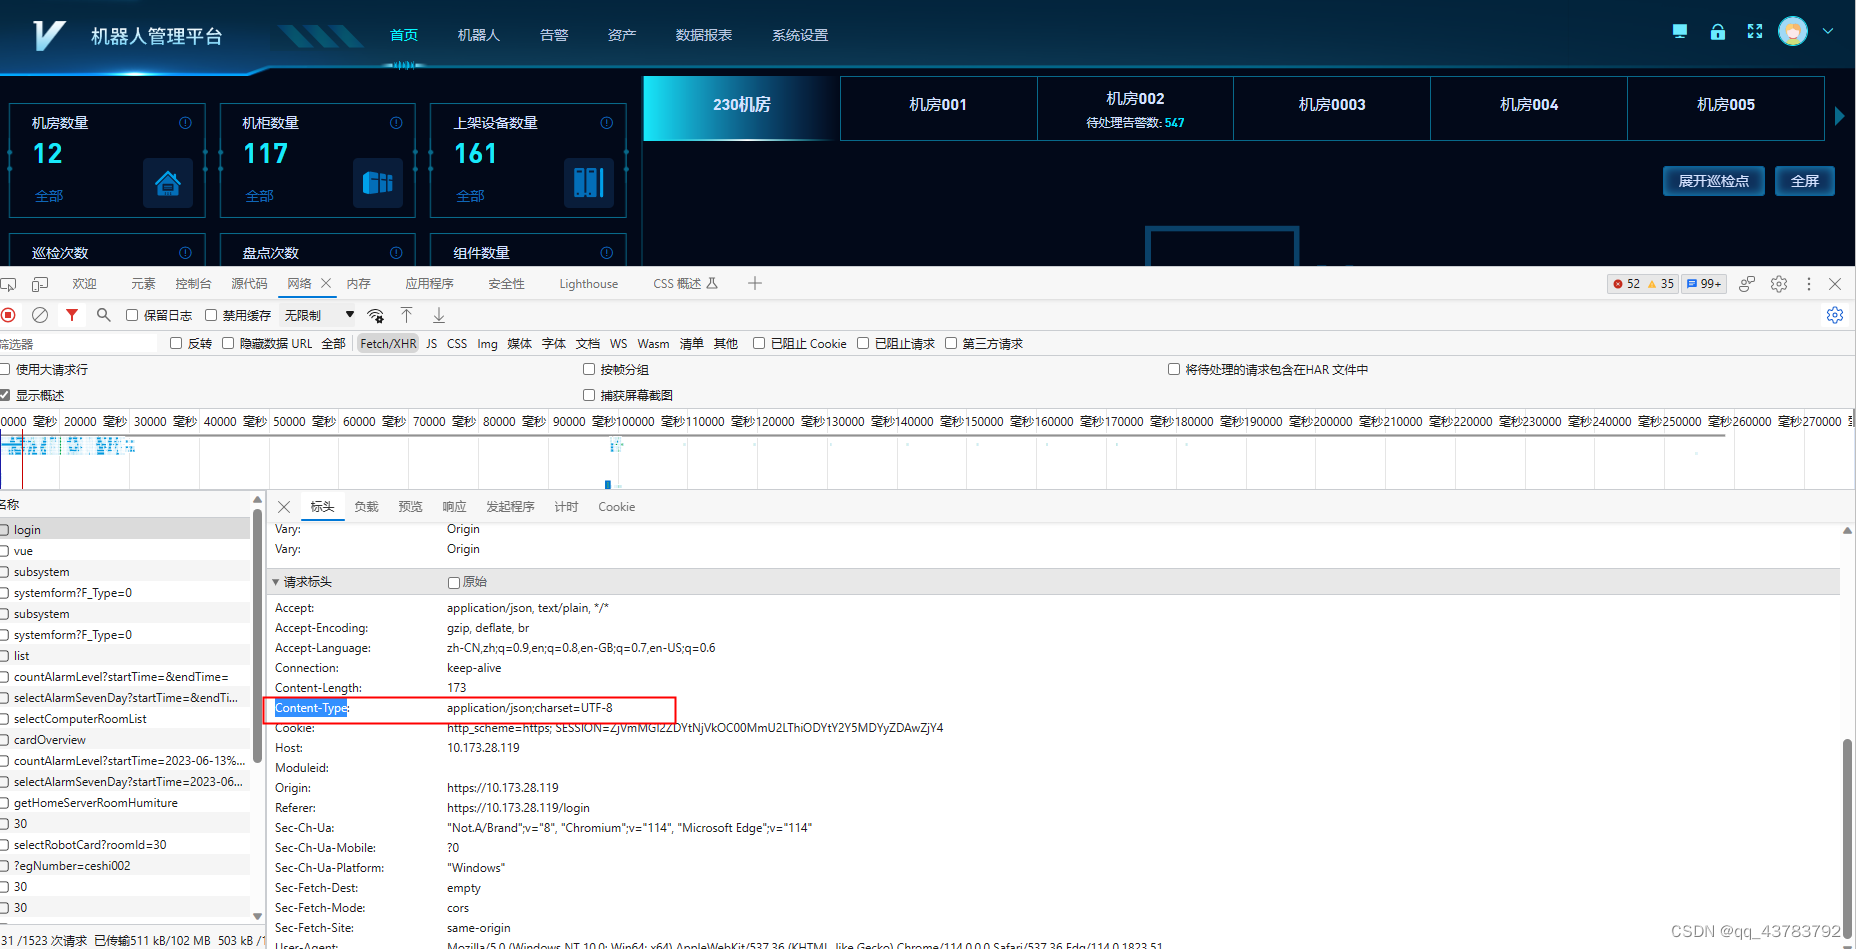The height and width of the screenshot is (949, 1856).
Task: Click the house icon in 机房数量 card
Action: 168,183
